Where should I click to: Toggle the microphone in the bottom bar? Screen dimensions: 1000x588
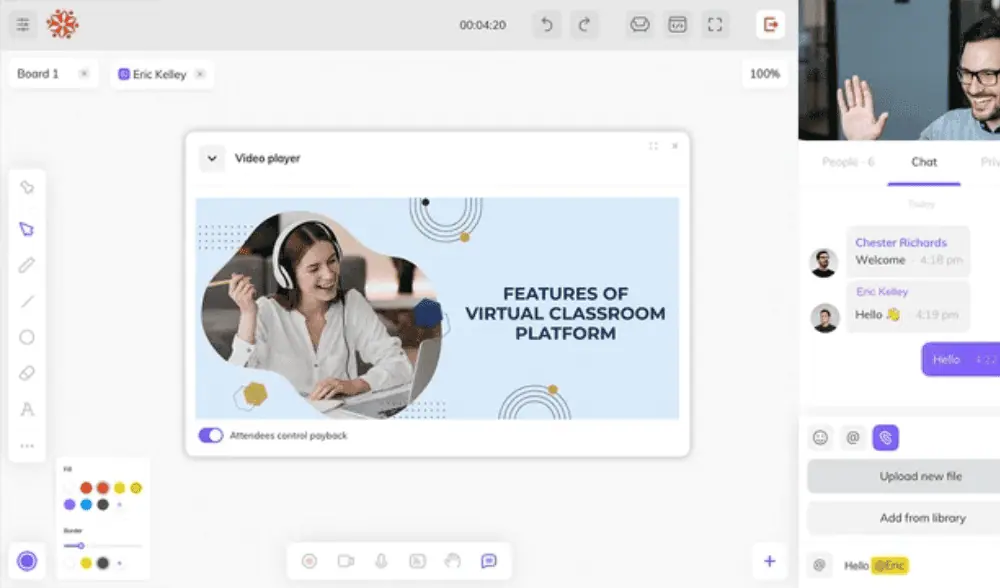[381, 561]
